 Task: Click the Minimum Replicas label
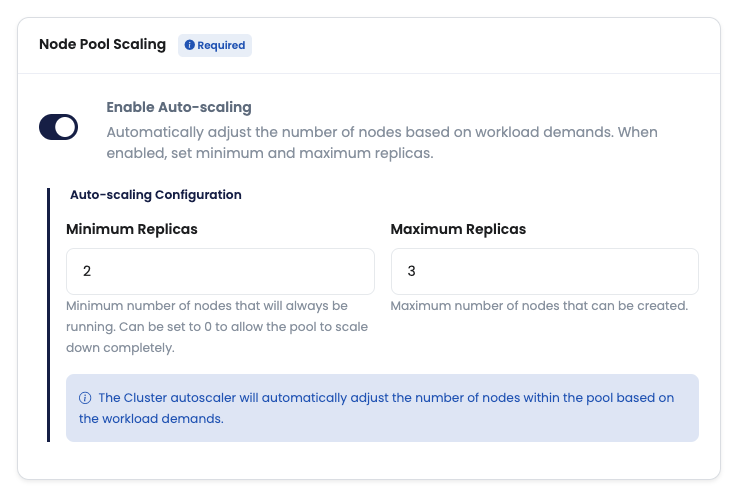click(x=132, y=229)
